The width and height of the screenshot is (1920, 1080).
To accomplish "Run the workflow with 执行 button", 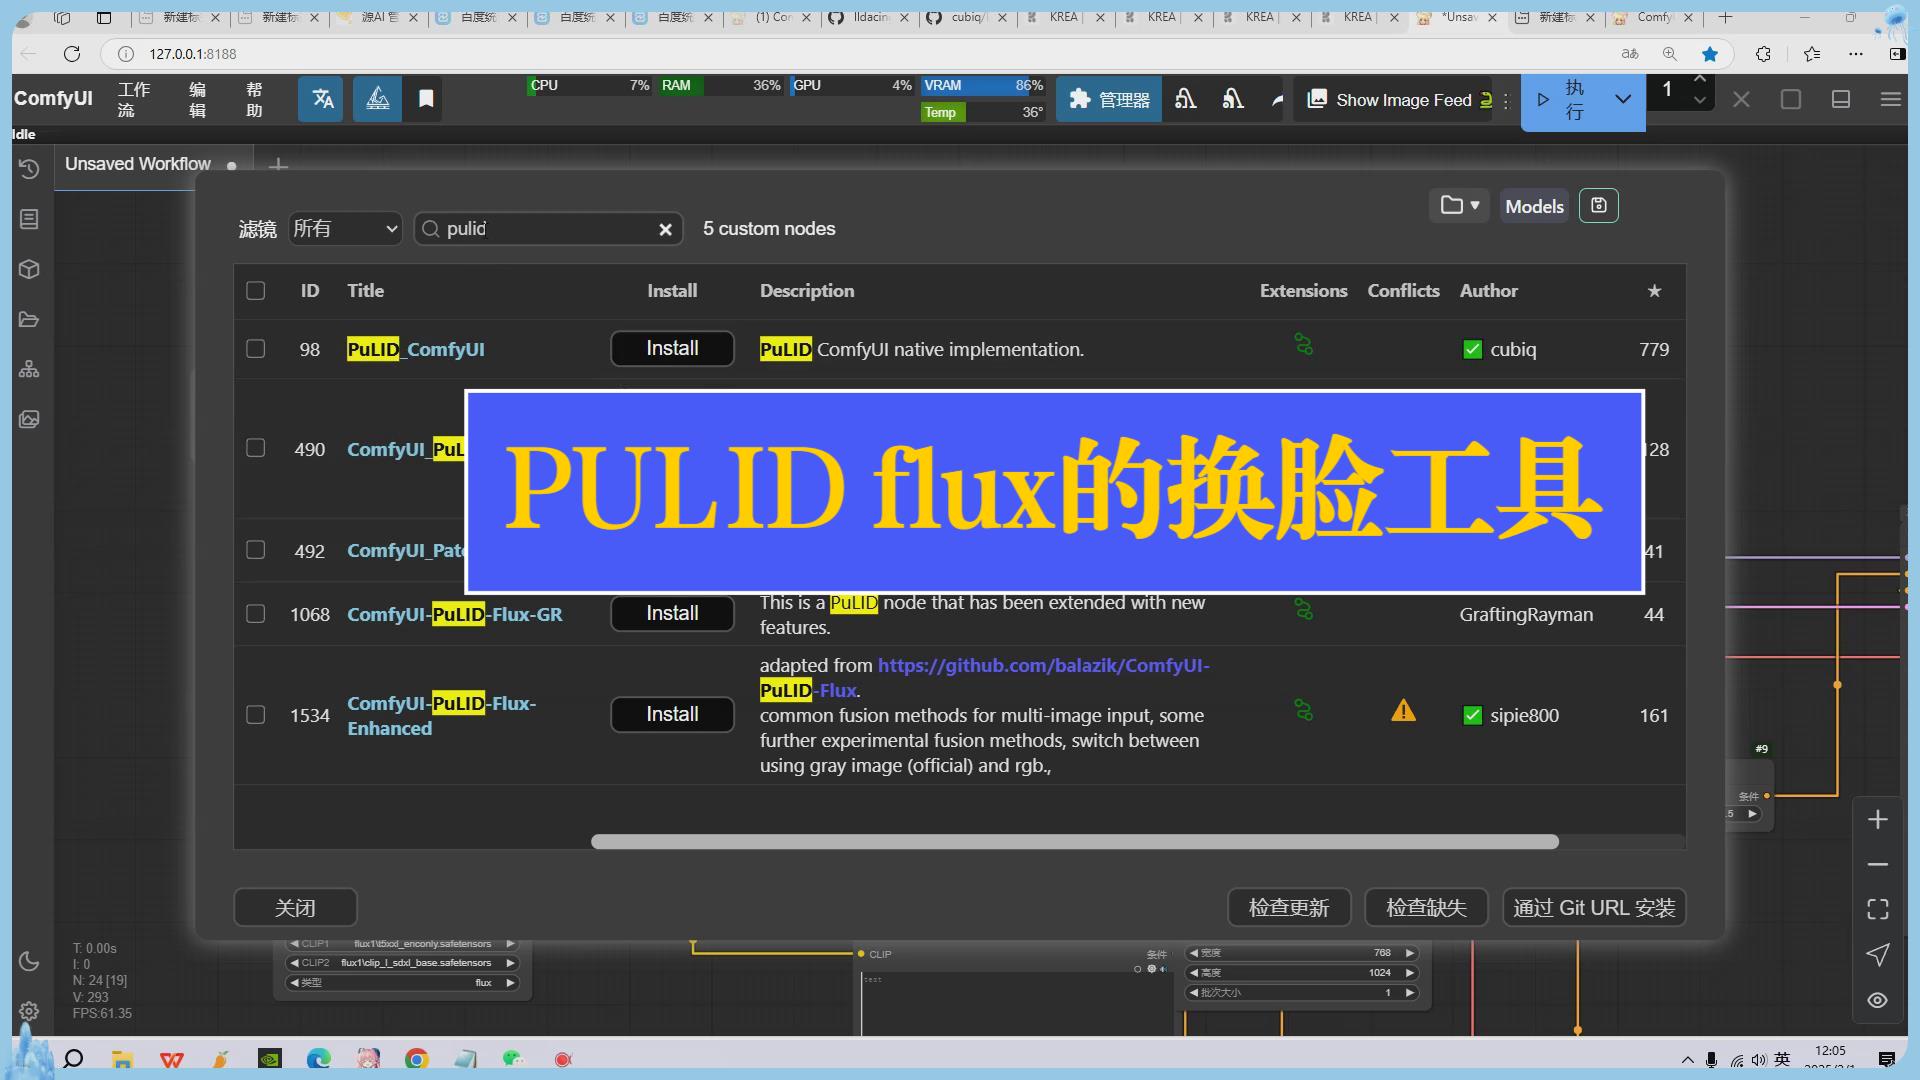I will (x=1561, y=99).
